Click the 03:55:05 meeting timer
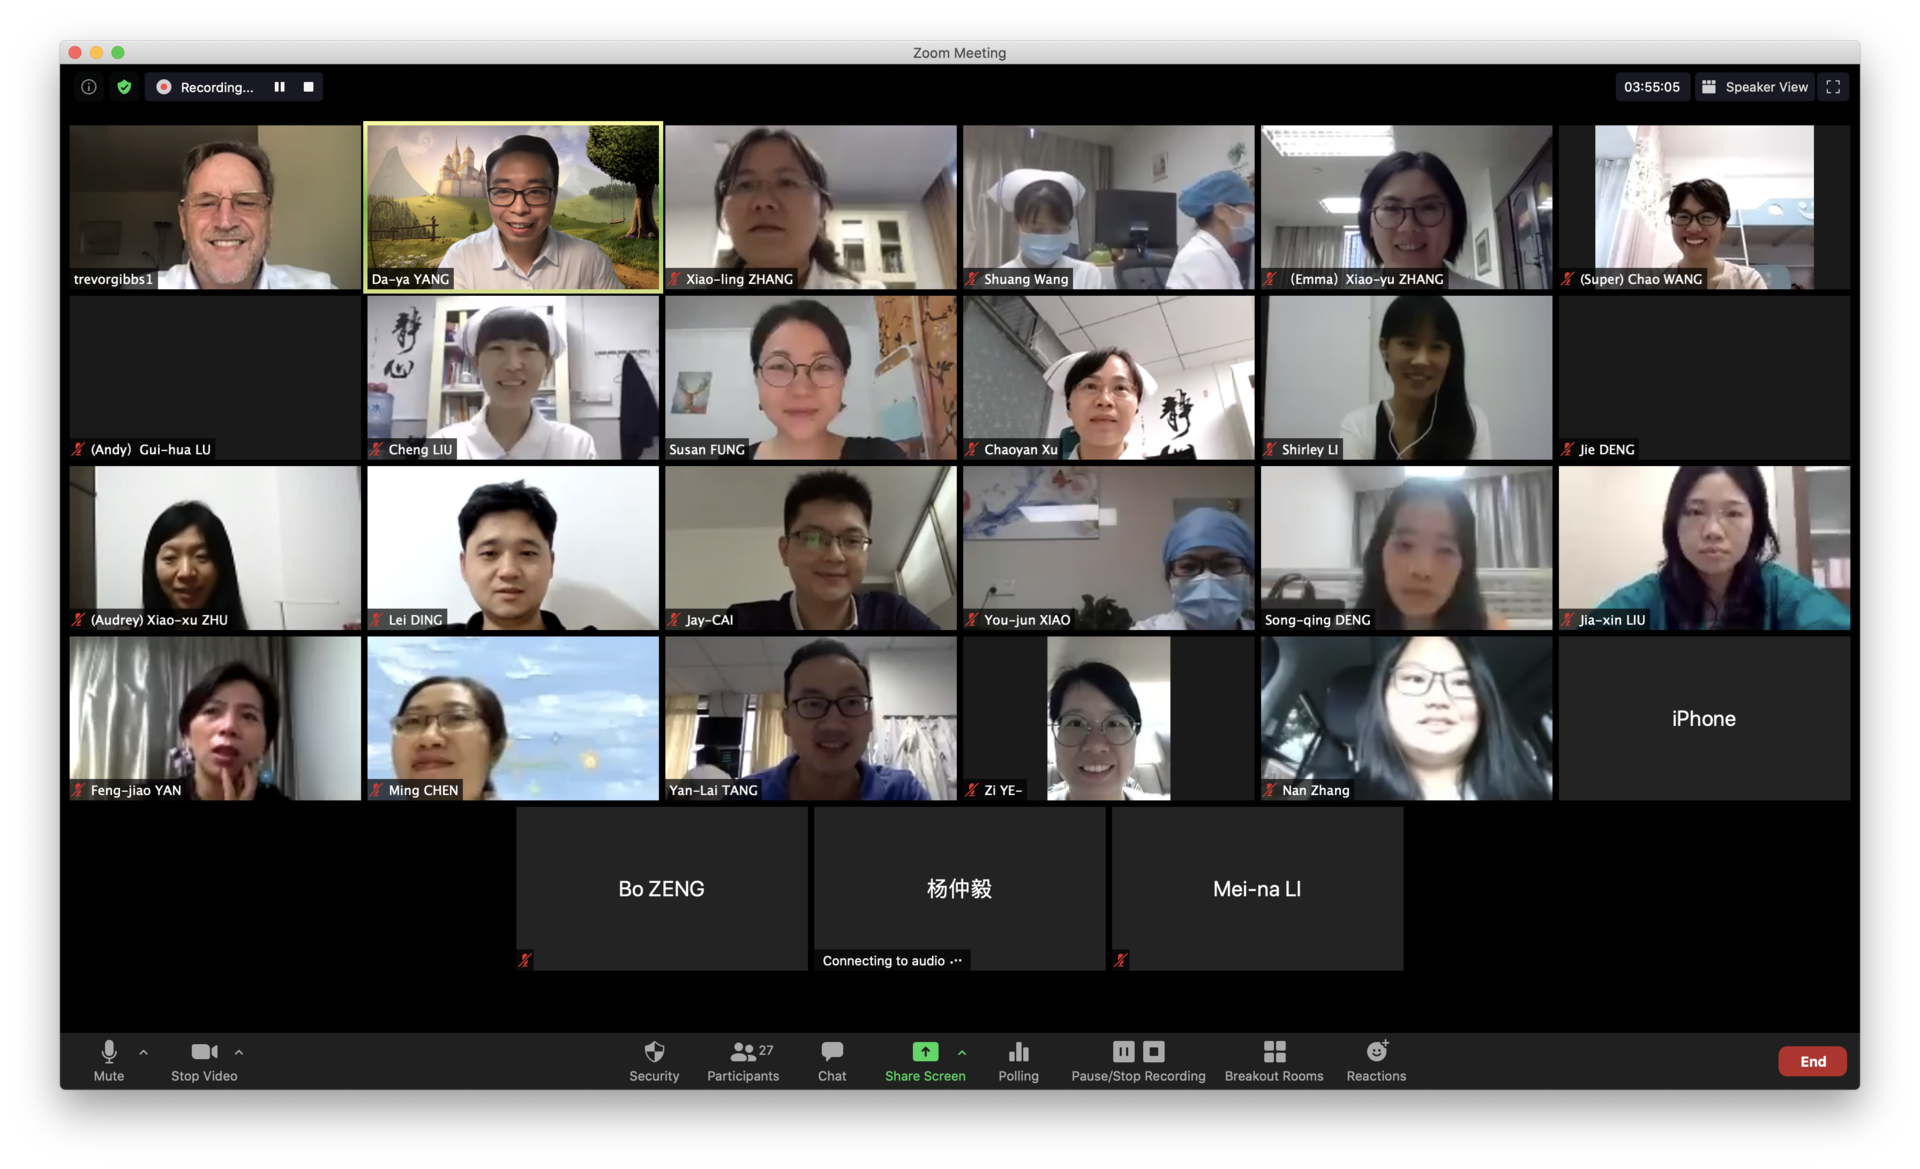 click(x=1652, y=87)
